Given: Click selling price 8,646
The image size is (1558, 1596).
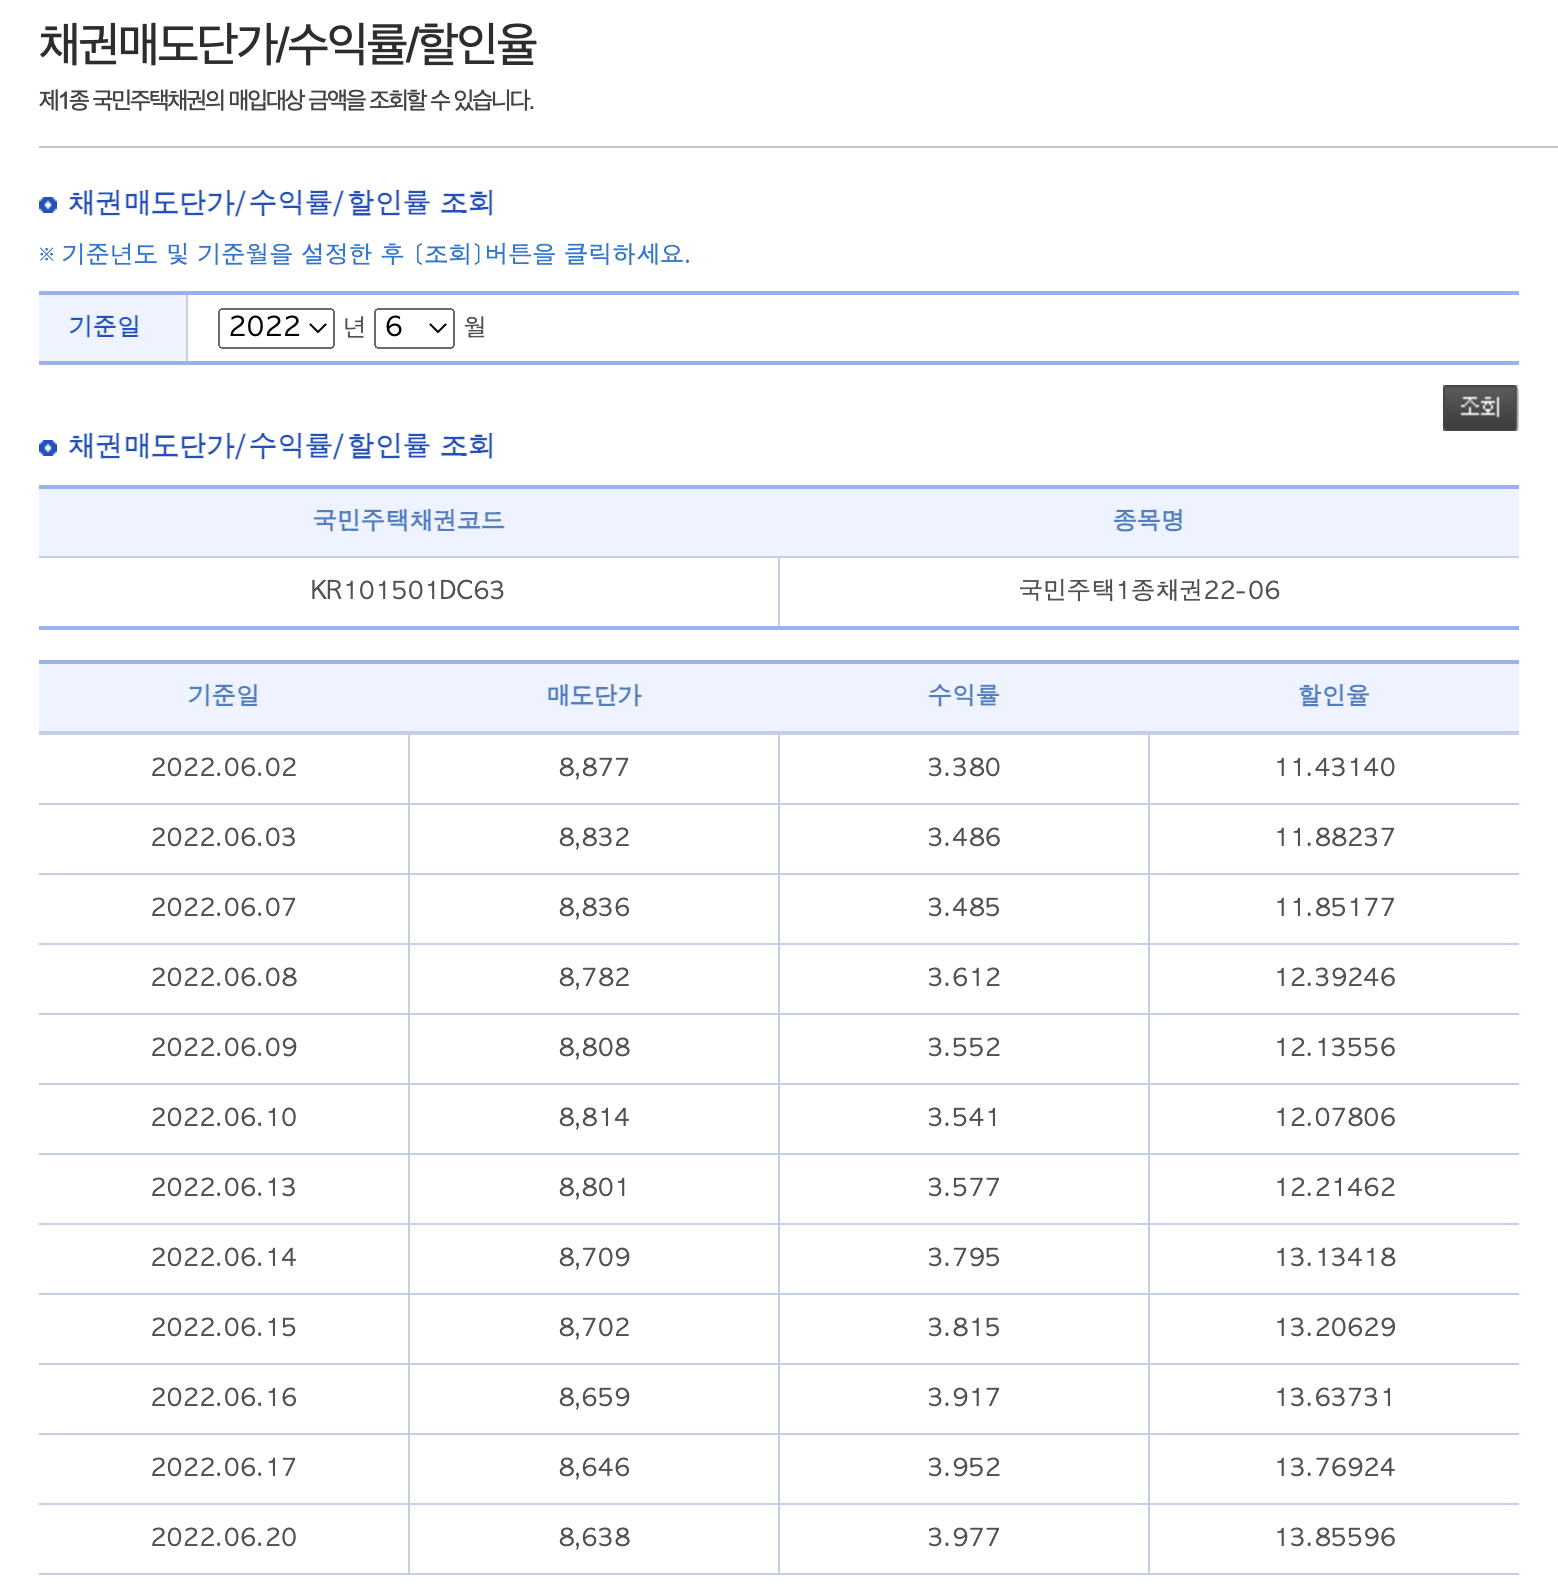Looking at the screenshot, I should click(594, 1468).
